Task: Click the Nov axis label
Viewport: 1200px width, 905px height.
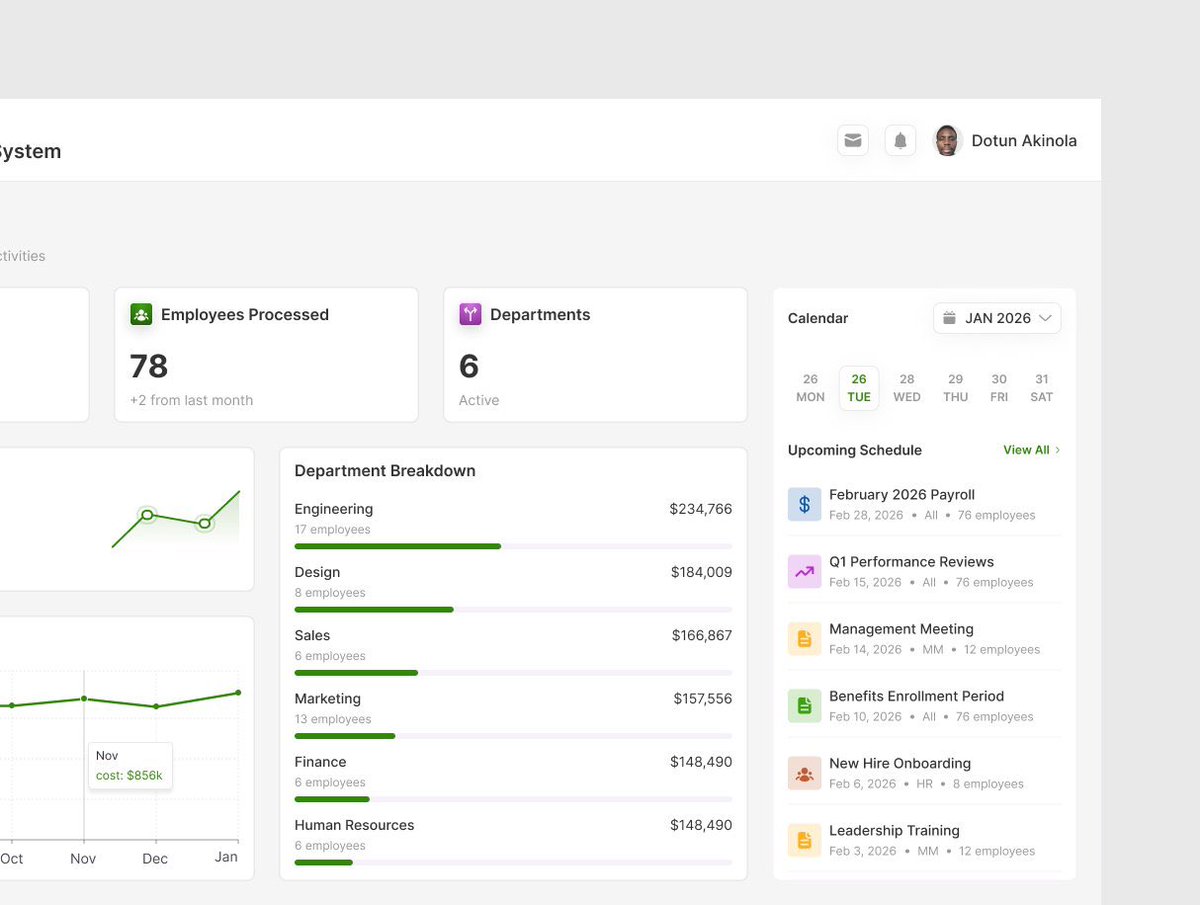Action: click(83, 859)
